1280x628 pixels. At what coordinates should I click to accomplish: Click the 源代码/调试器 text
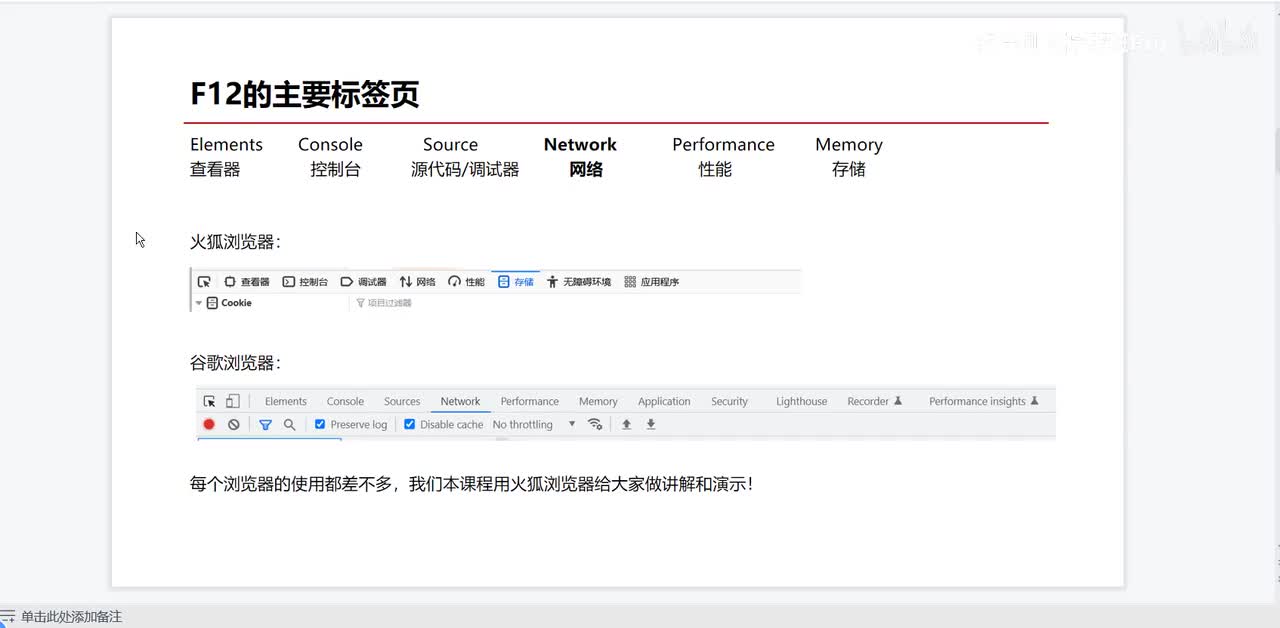[465, 170]
